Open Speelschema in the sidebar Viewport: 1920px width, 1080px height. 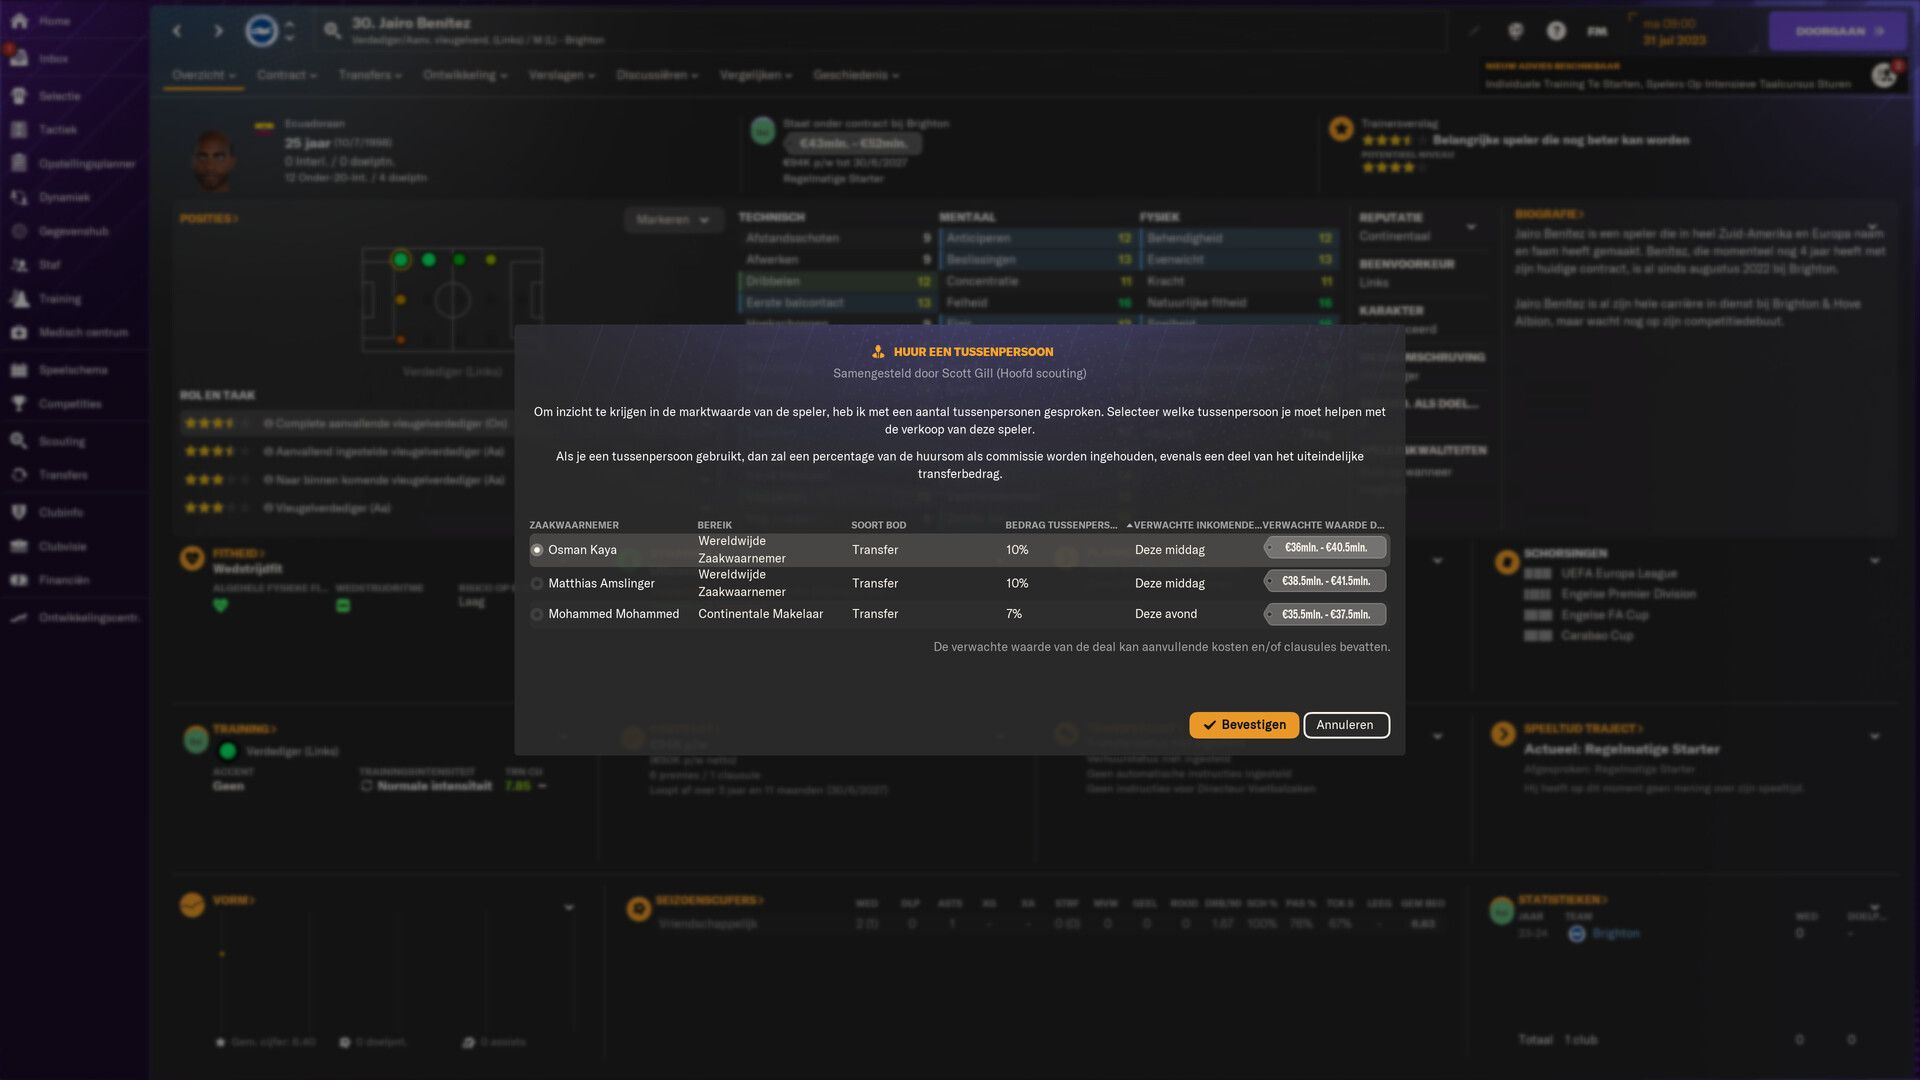(72, 370)
